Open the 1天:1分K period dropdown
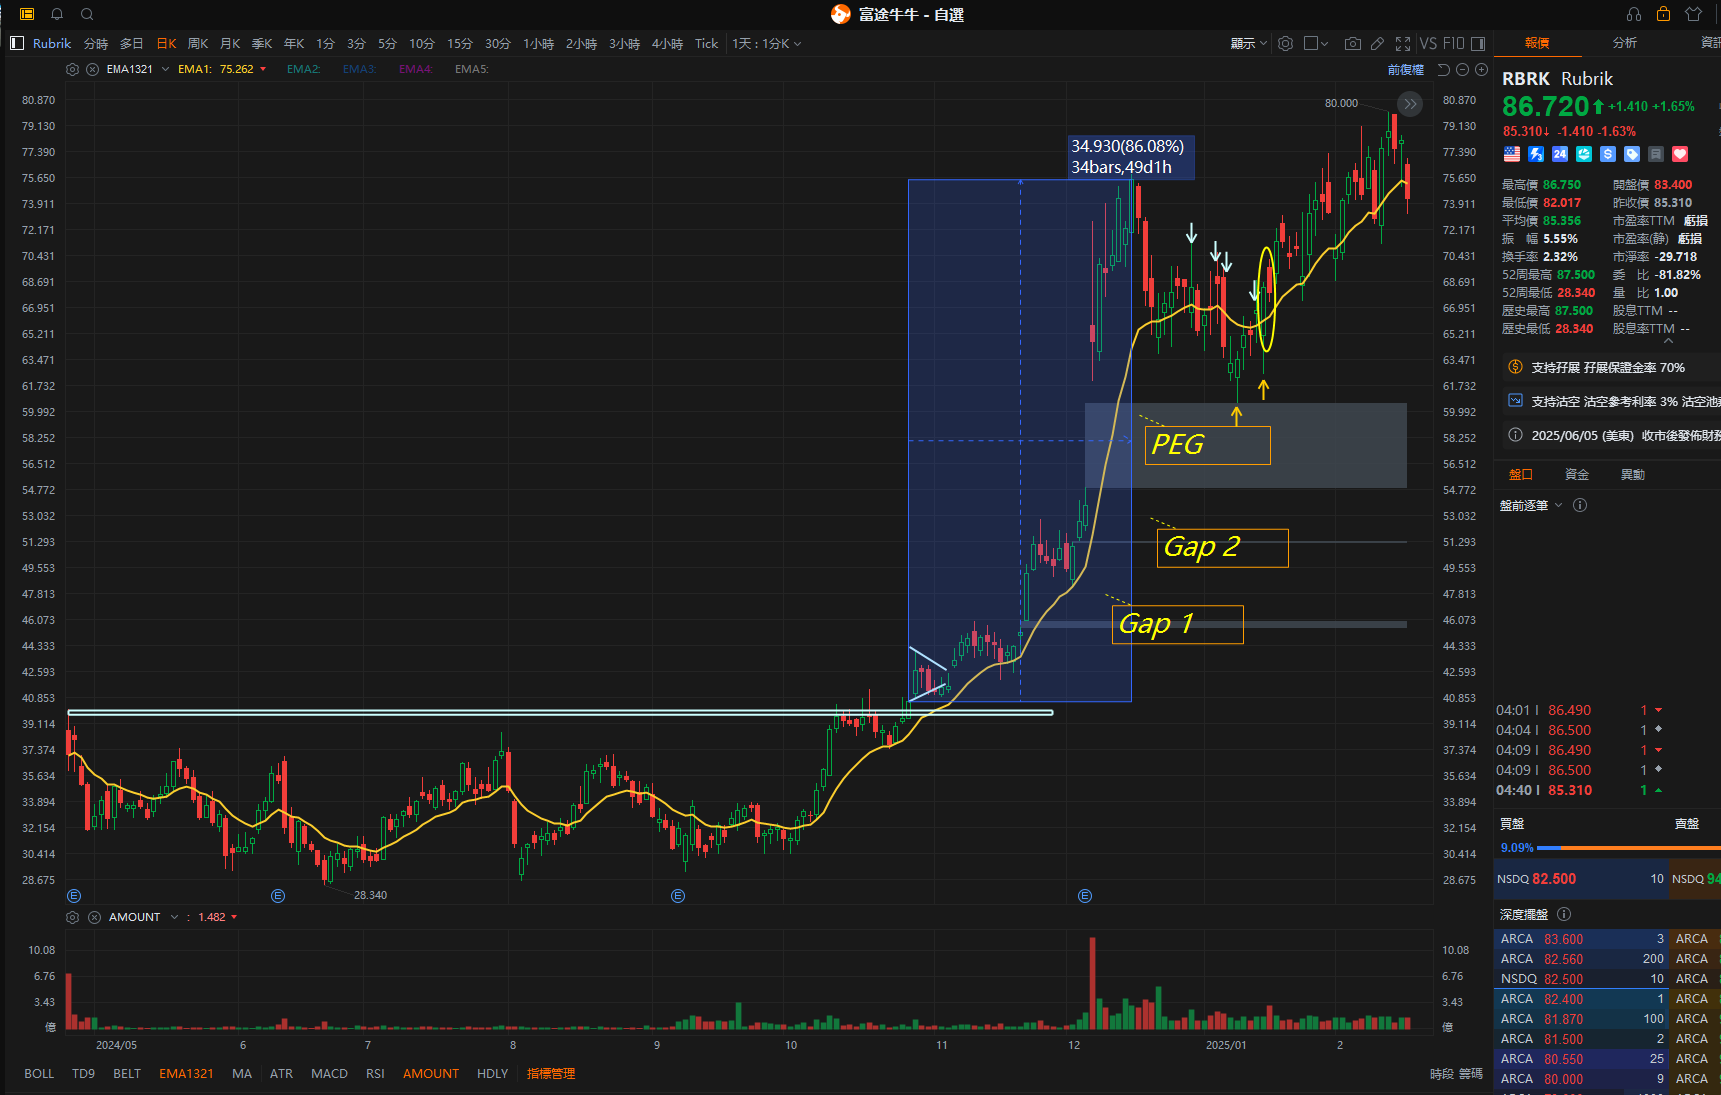Screen dimensions: 1721x1095 767,43
